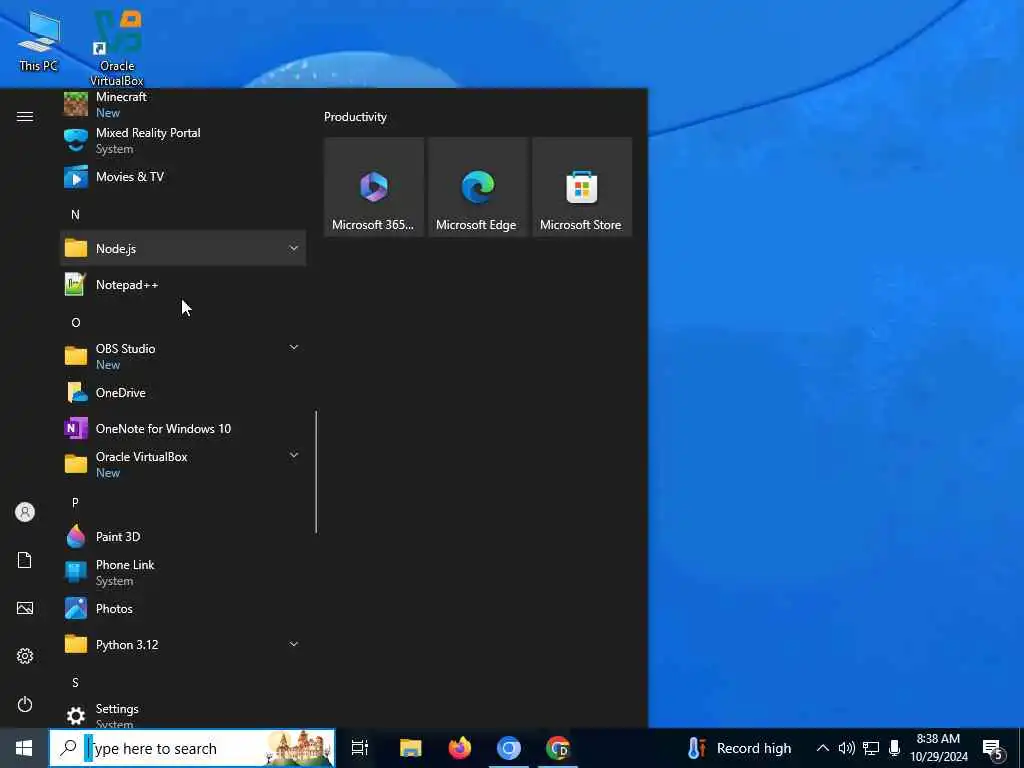The height and width of the screenshot is (768, 1024).
Task: Open Microsoft Store tile
Action: pyautogui.click(x=582, y=187)
